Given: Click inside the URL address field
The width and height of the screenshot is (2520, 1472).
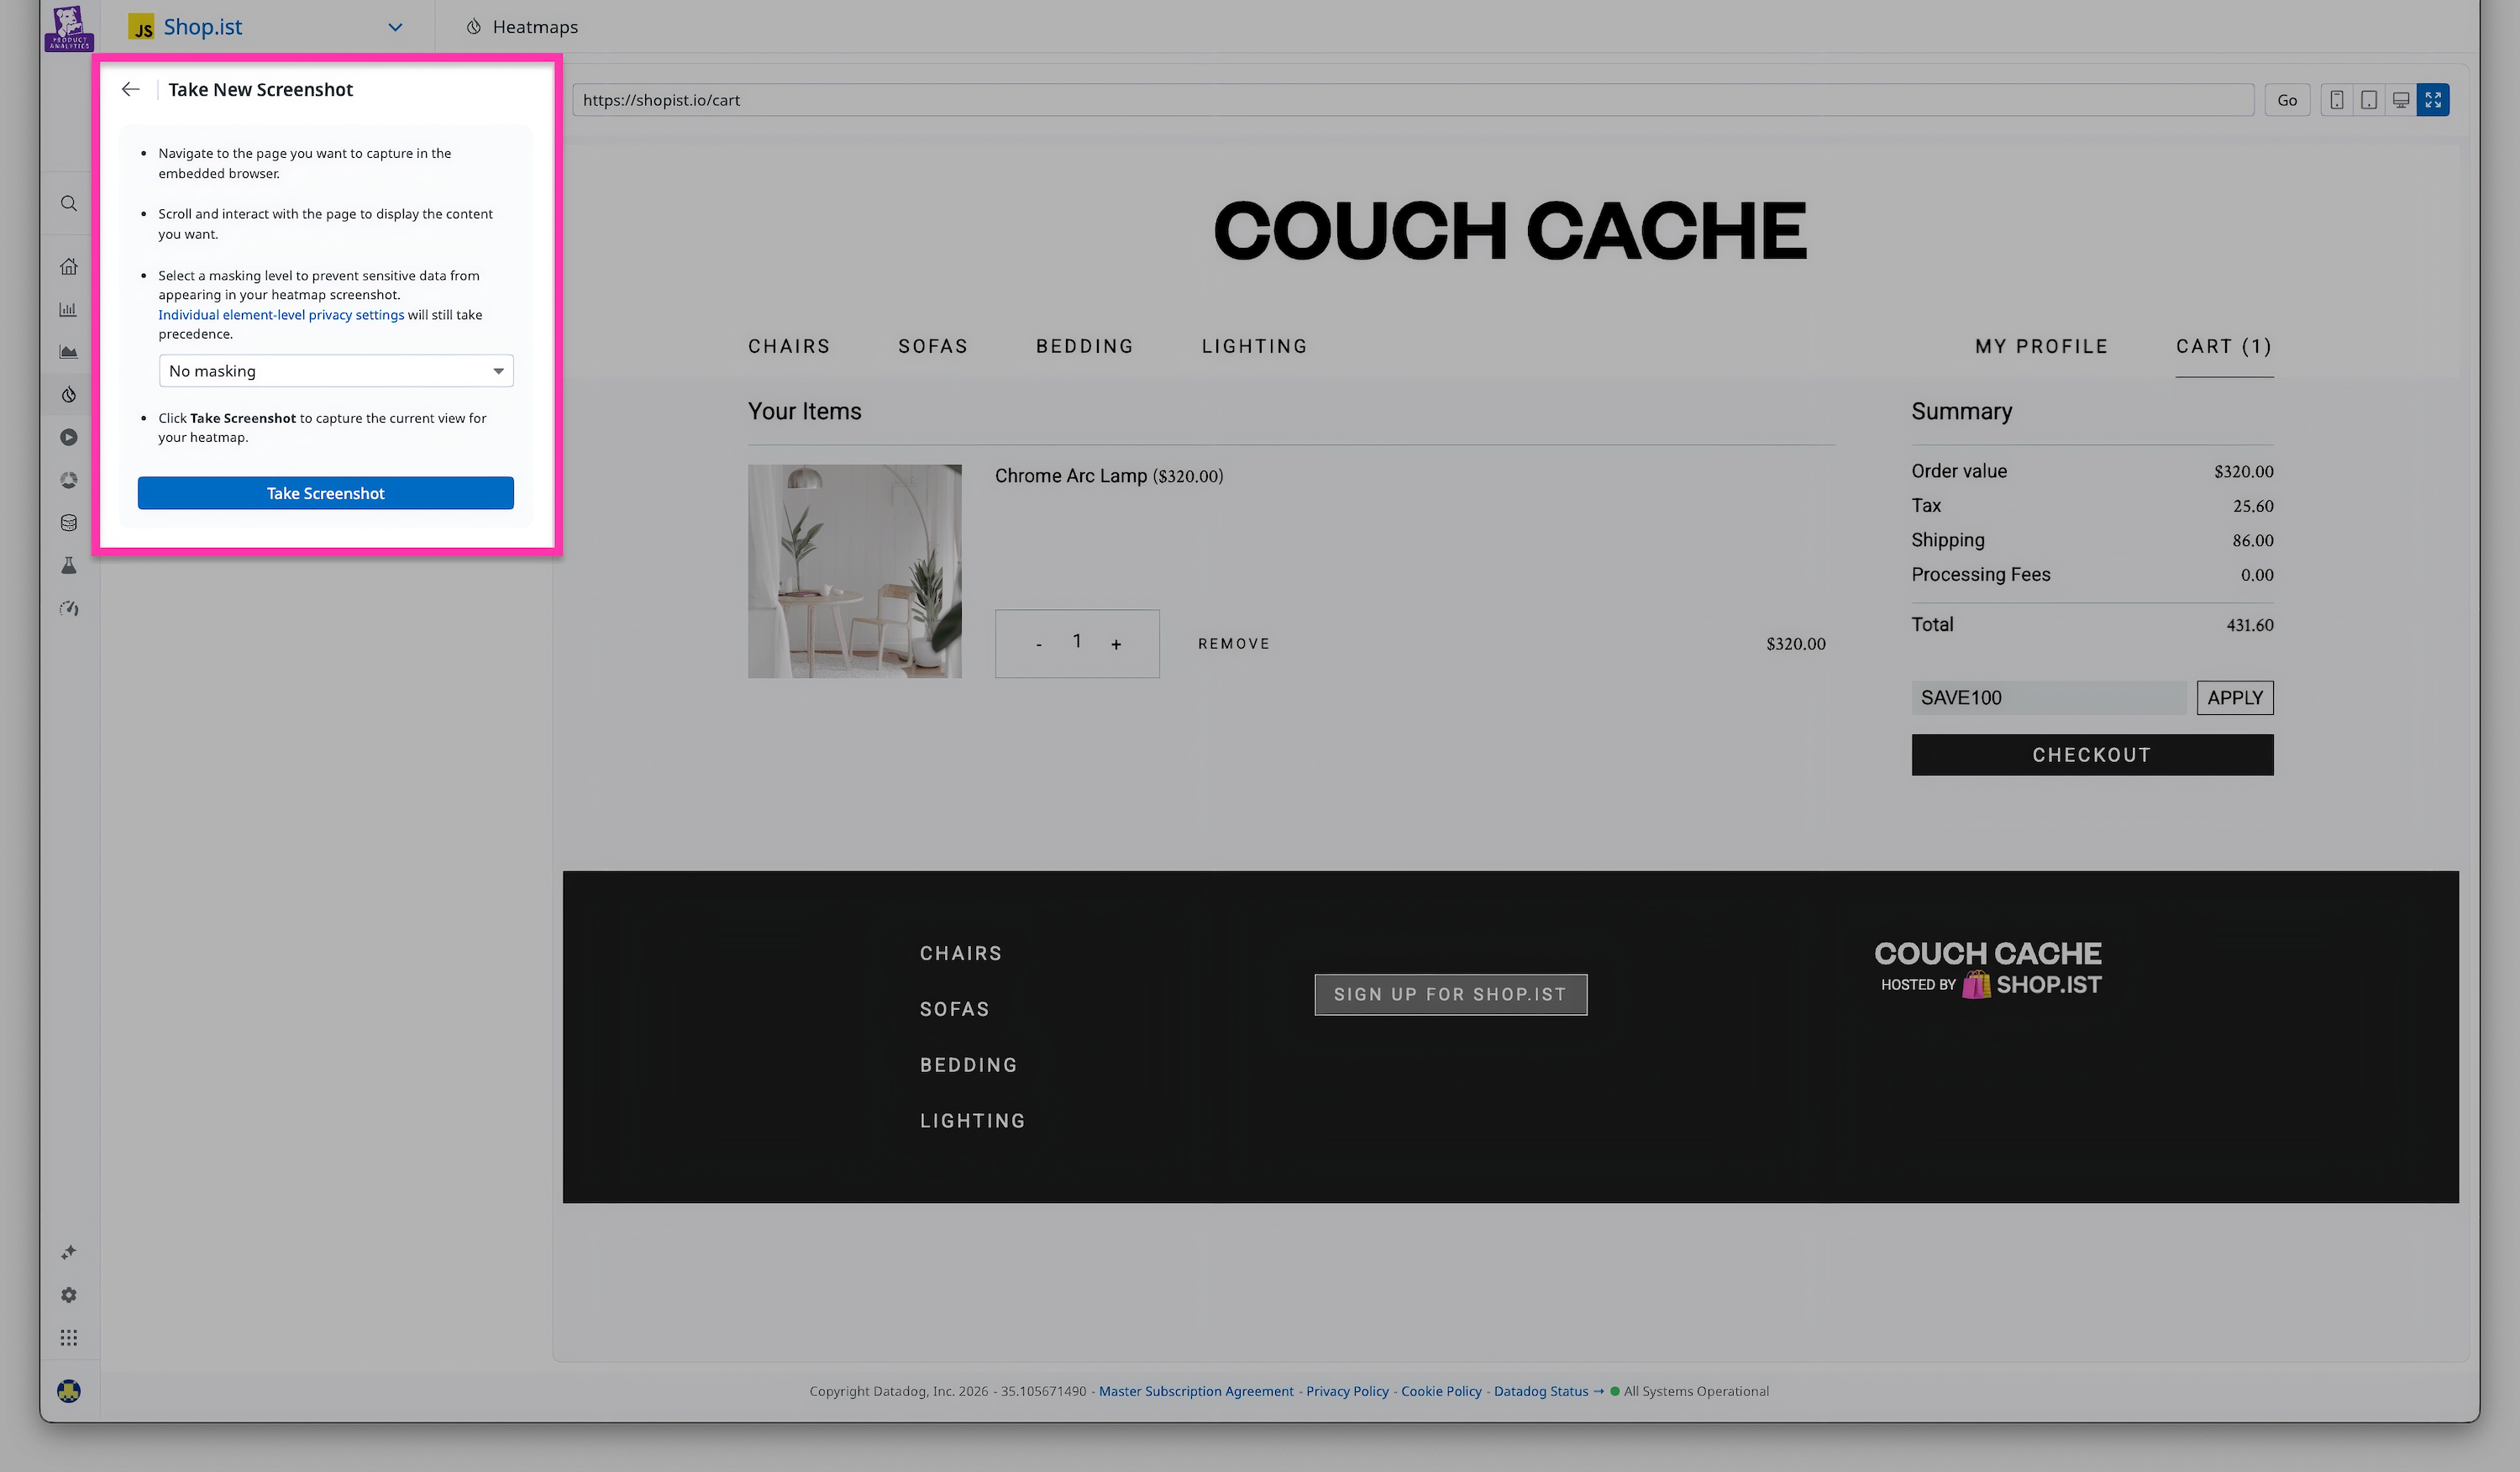Looking at the screenshot, I should pyautogui.click(x=1400, y=99).
